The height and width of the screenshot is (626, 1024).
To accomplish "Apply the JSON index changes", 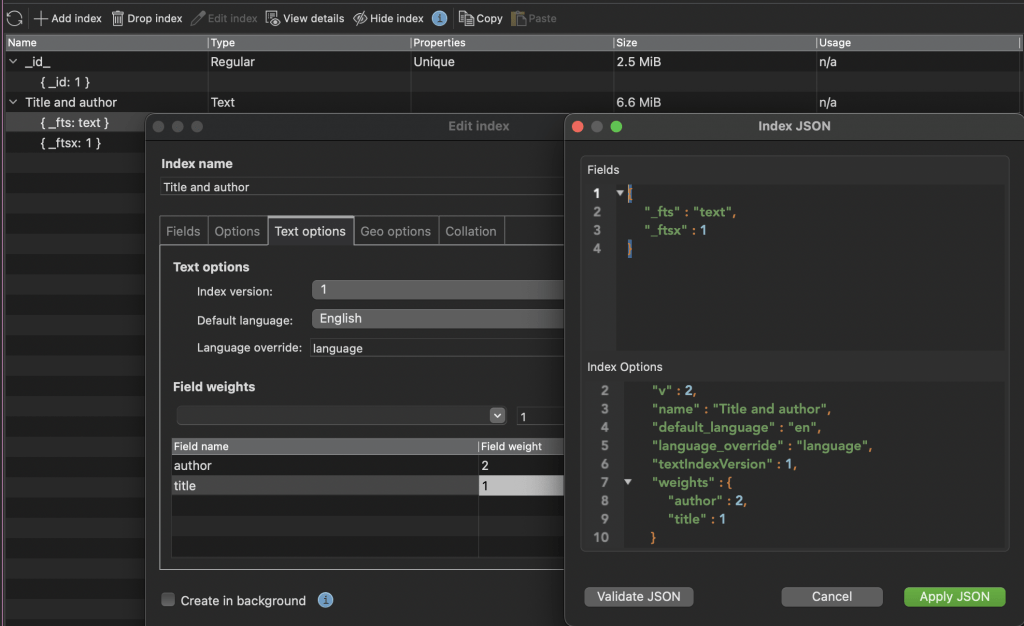I will tap(954, 596).
